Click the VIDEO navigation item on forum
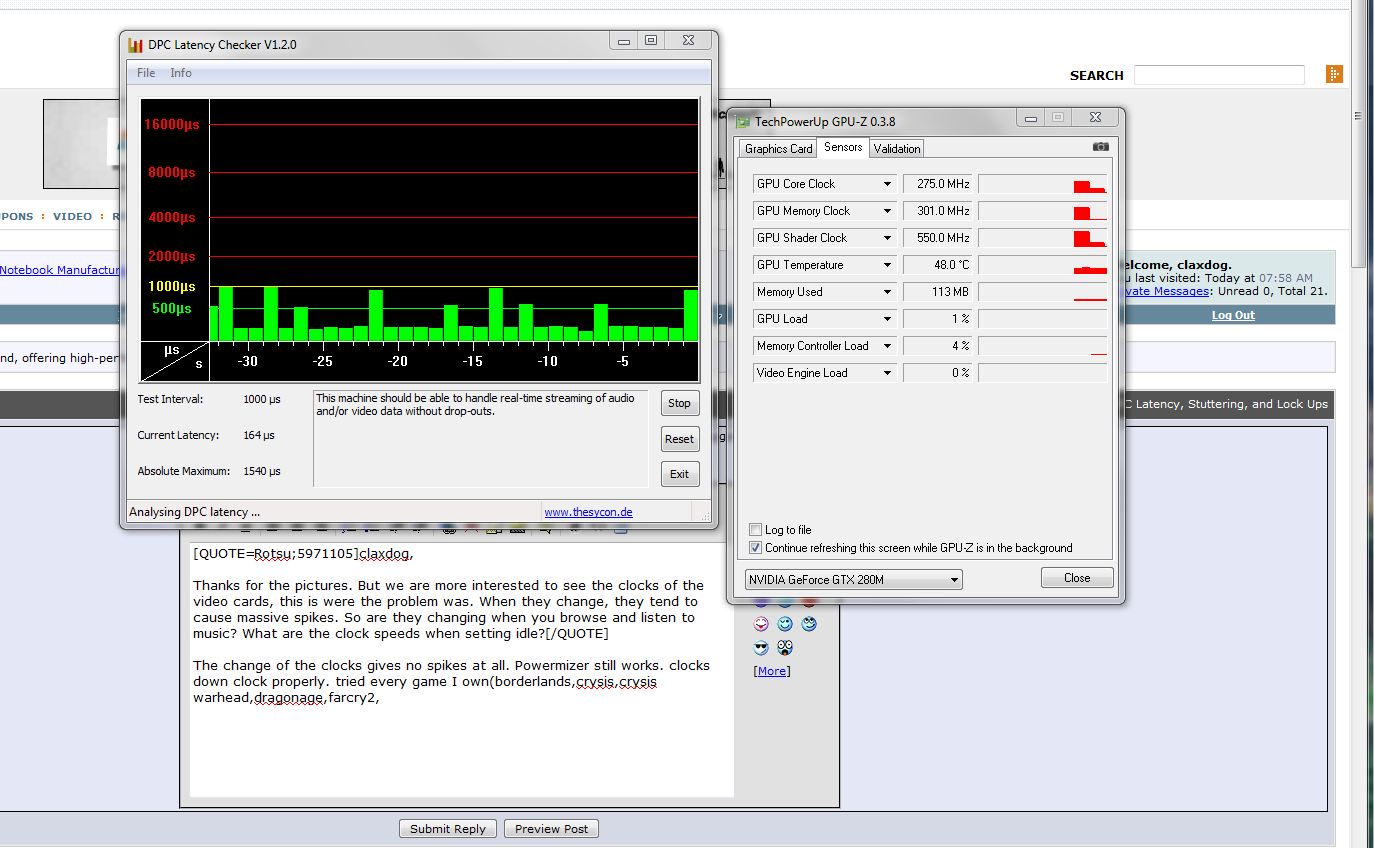This screenshot has width=1374, height=848. (x=72, y=216)
